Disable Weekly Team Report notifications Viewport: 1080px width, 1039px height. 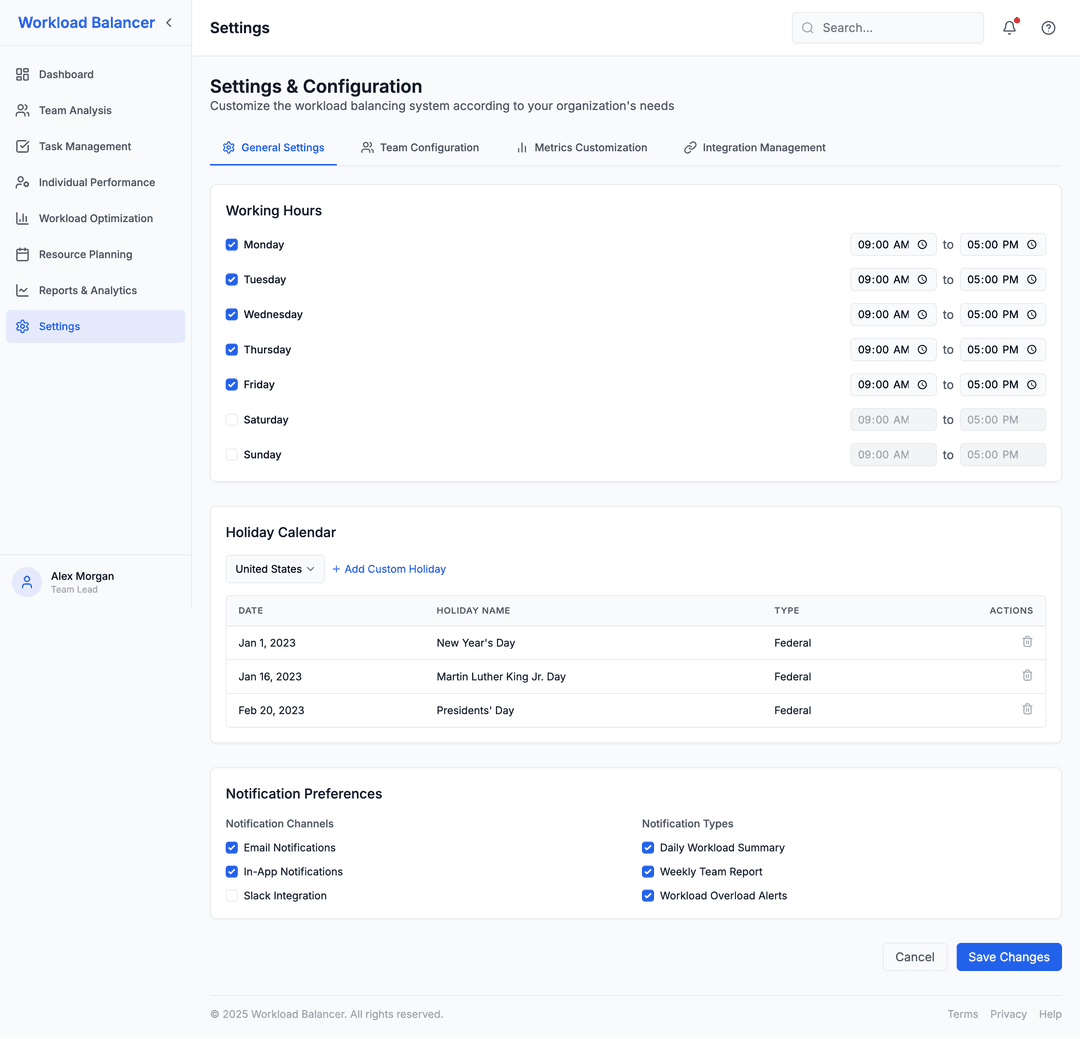tap(647, 871)
